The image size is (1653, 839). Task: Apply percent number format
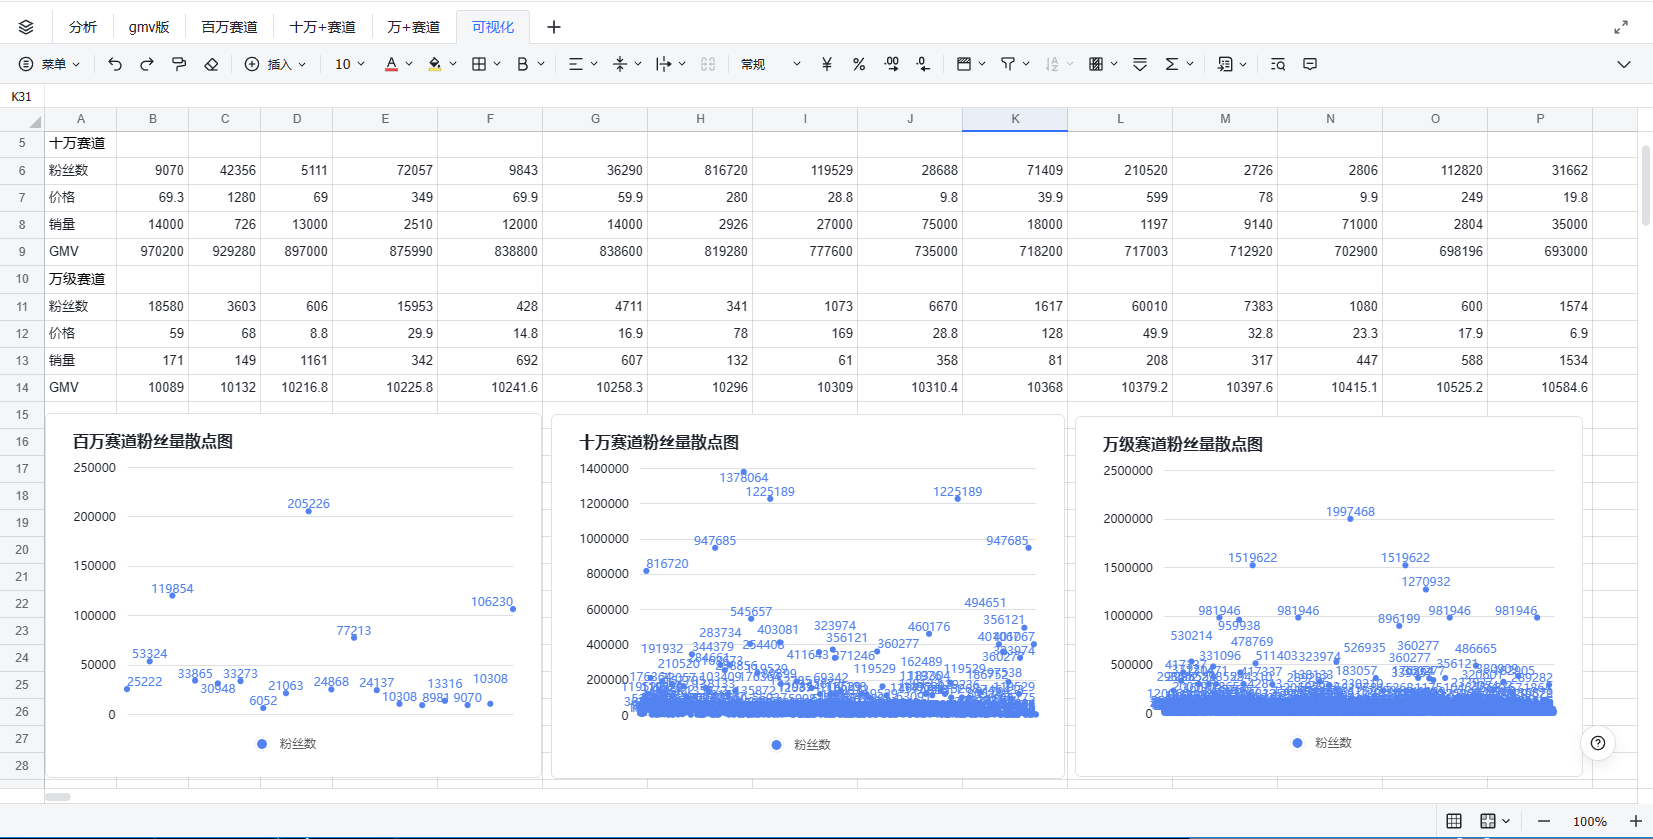[x=859, y=64]
